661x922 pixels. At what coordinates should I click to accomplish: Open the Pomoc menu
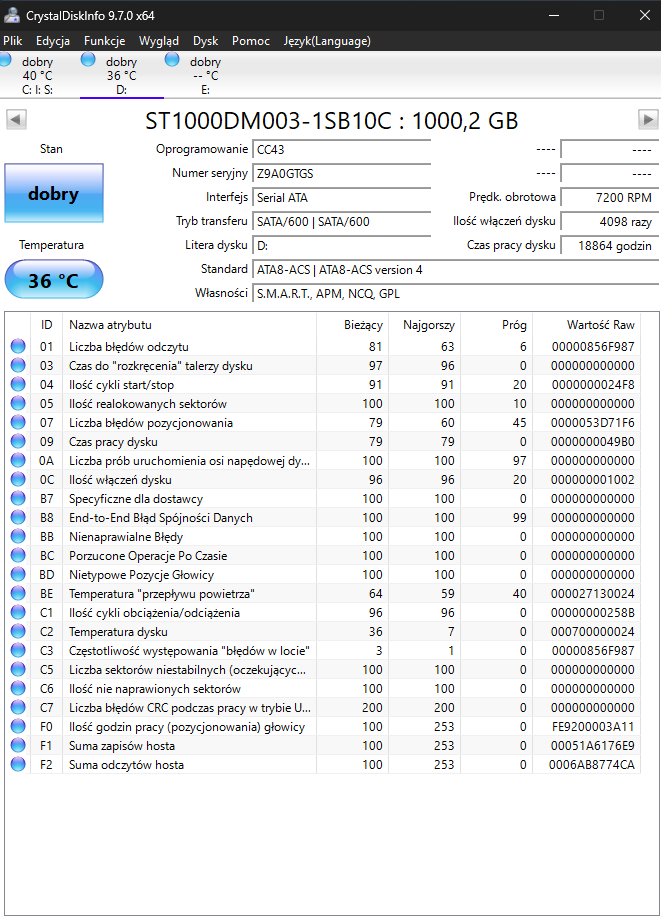pyautogui.click(x=251, y=41)
